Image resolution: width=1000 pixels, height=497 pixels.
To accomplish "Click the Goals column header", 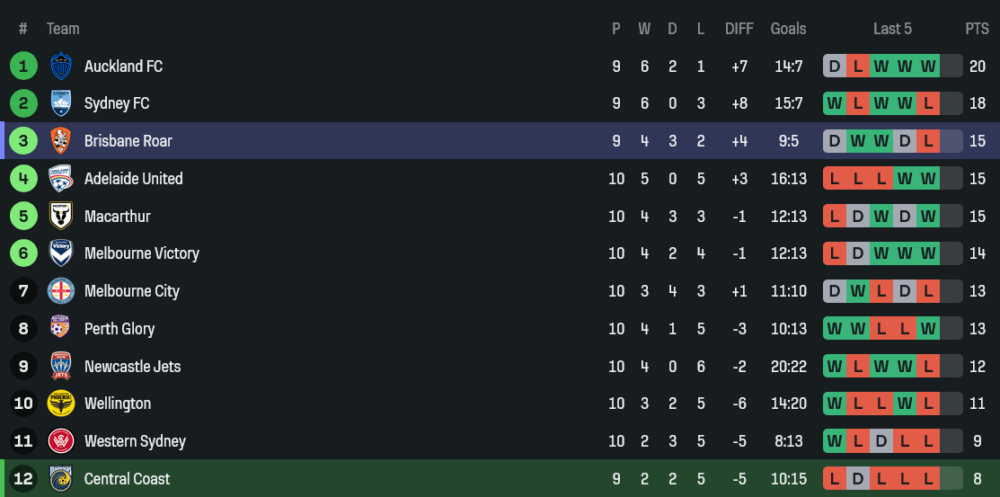I will (788, 29).
